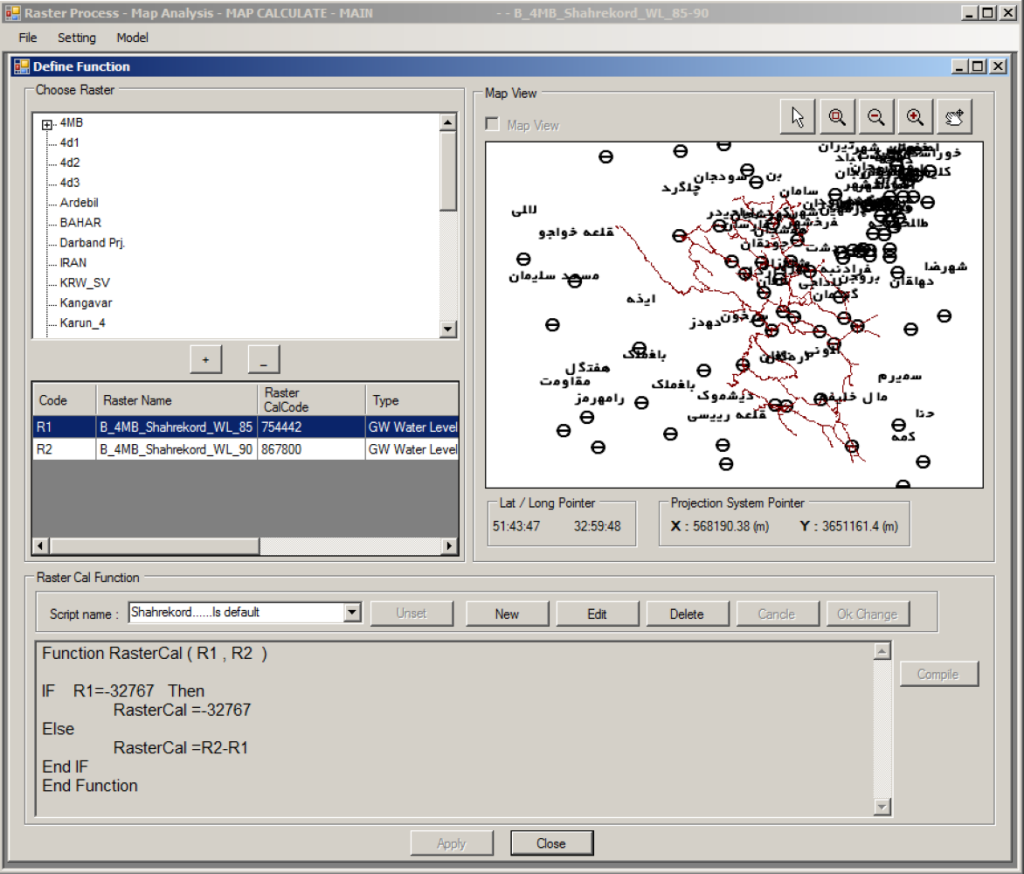Open the Model menu
This screenshot has width=1024, height=874.
(x=132, y=38)
